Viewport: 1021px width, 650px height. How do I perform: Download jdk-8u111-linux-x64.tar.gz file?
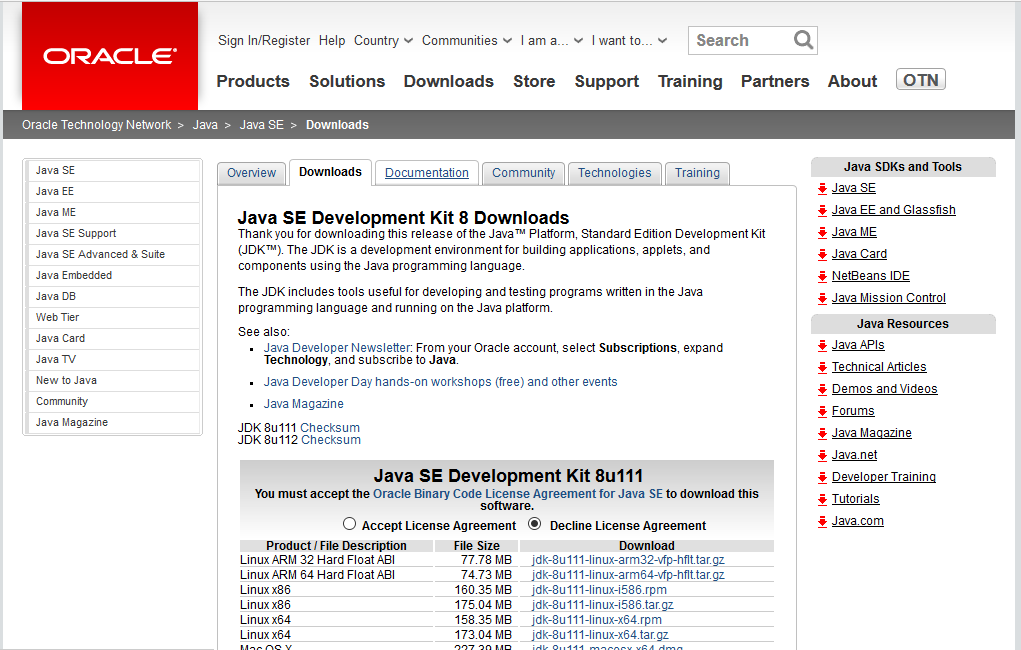tap(600, 635)
